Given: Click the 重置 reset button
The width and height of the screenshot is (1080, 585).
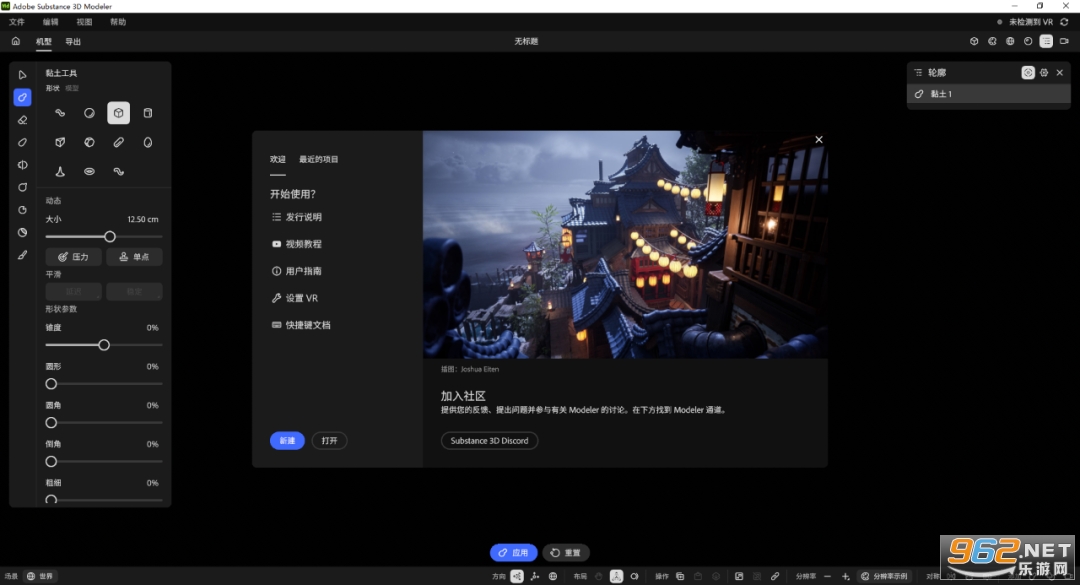Looking at the screenshot, I should [566, 553].
